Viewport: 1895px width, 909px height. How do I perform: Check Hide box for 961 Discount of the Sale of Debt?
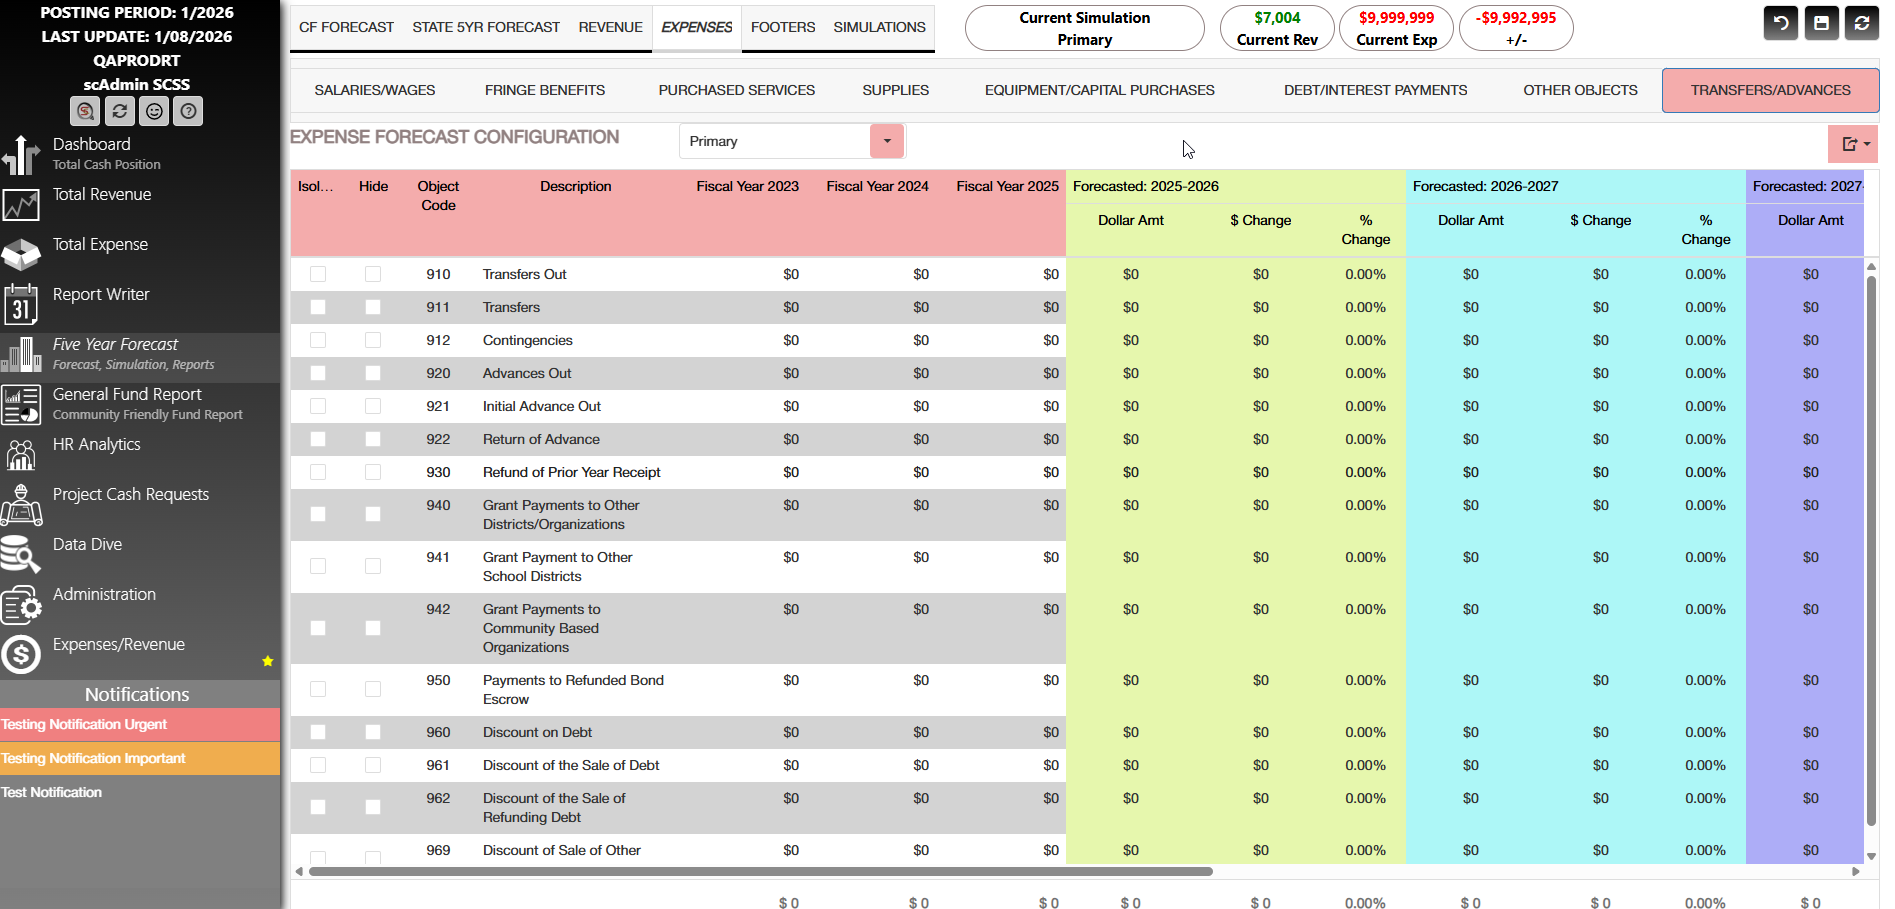pyautogui.click(x=373, y=765)
